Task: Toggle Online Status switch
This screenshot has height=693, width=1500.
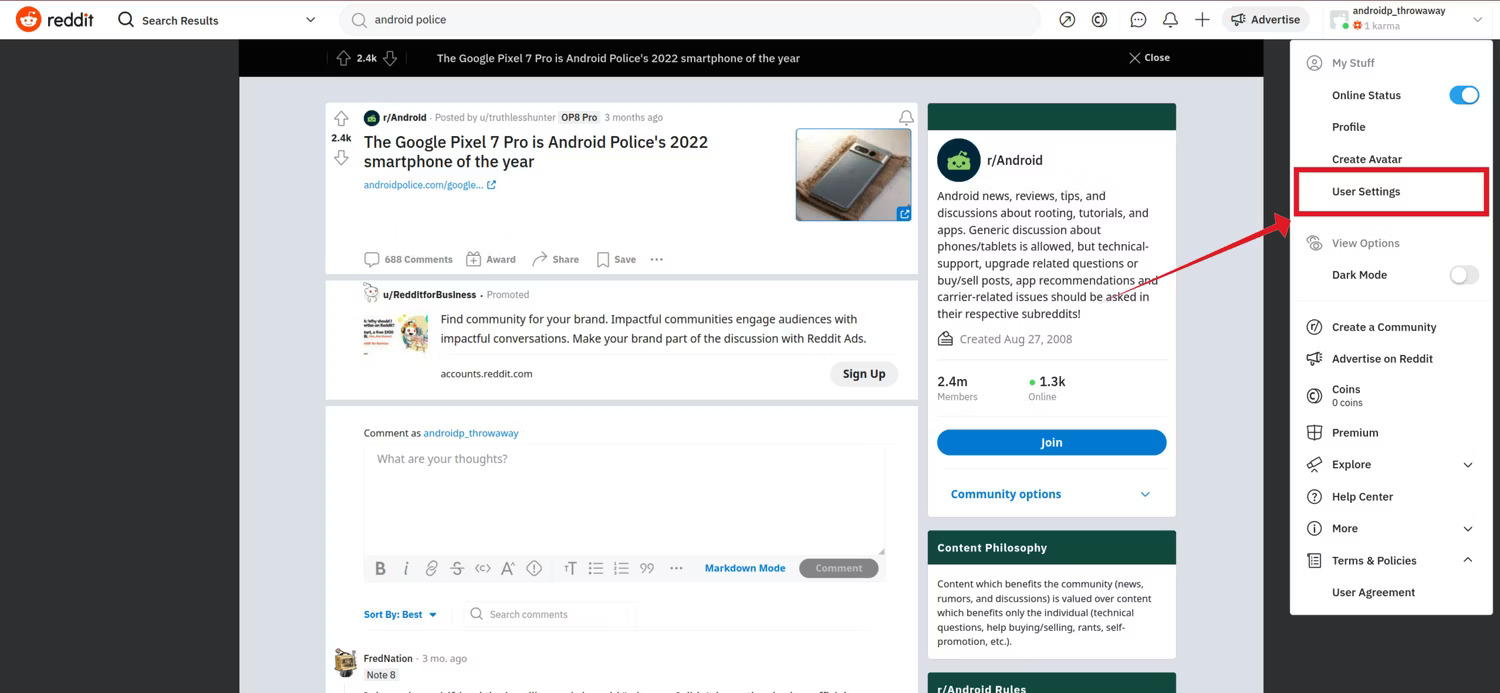Action: pyautogui.click(x=1464, y=95)
